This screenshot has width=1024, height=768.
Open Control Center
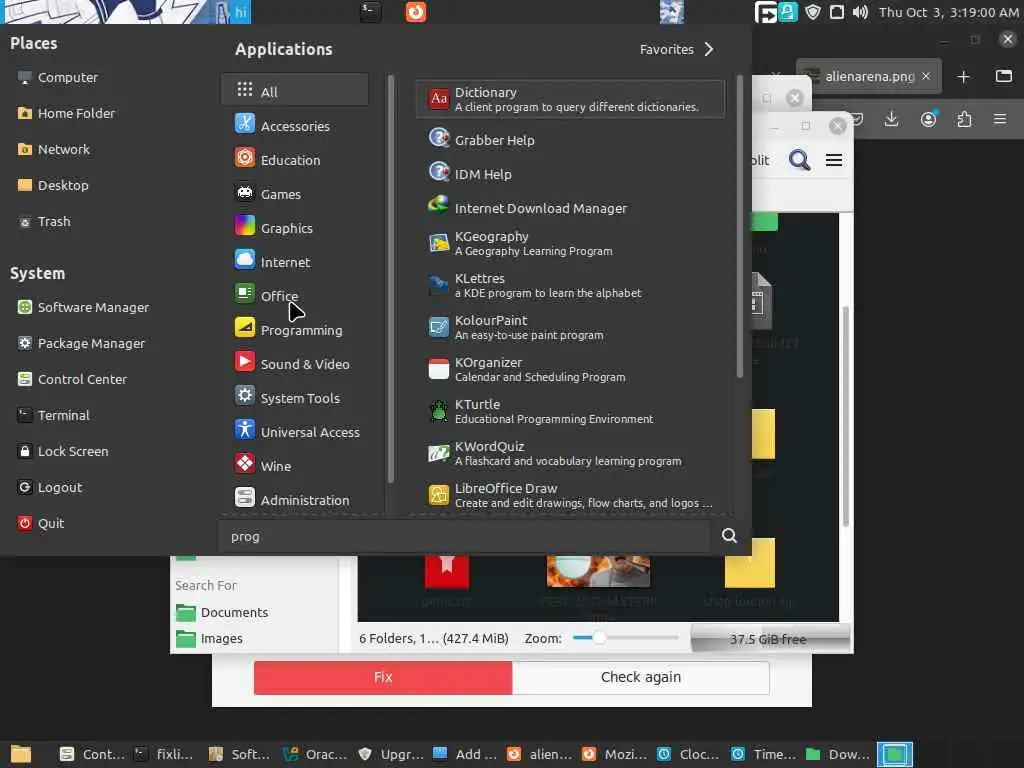pos(72,379)
